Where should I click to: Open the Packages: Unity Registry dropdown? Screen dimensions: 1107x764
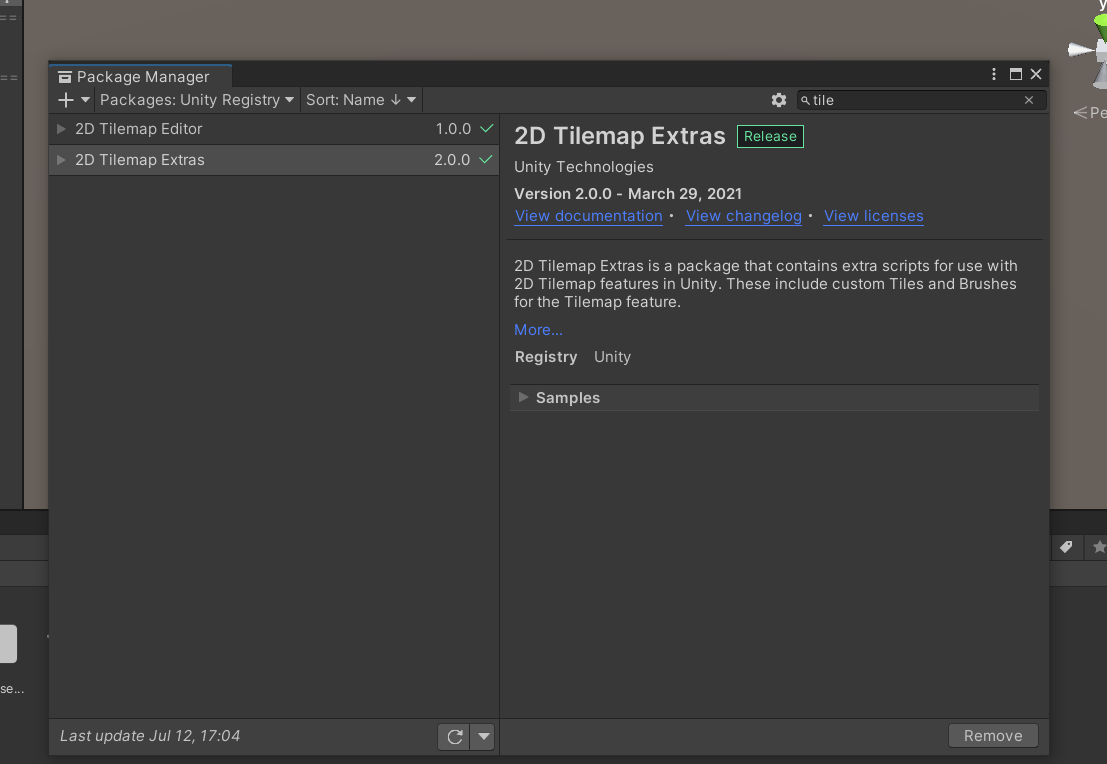(x=197, y=100)
